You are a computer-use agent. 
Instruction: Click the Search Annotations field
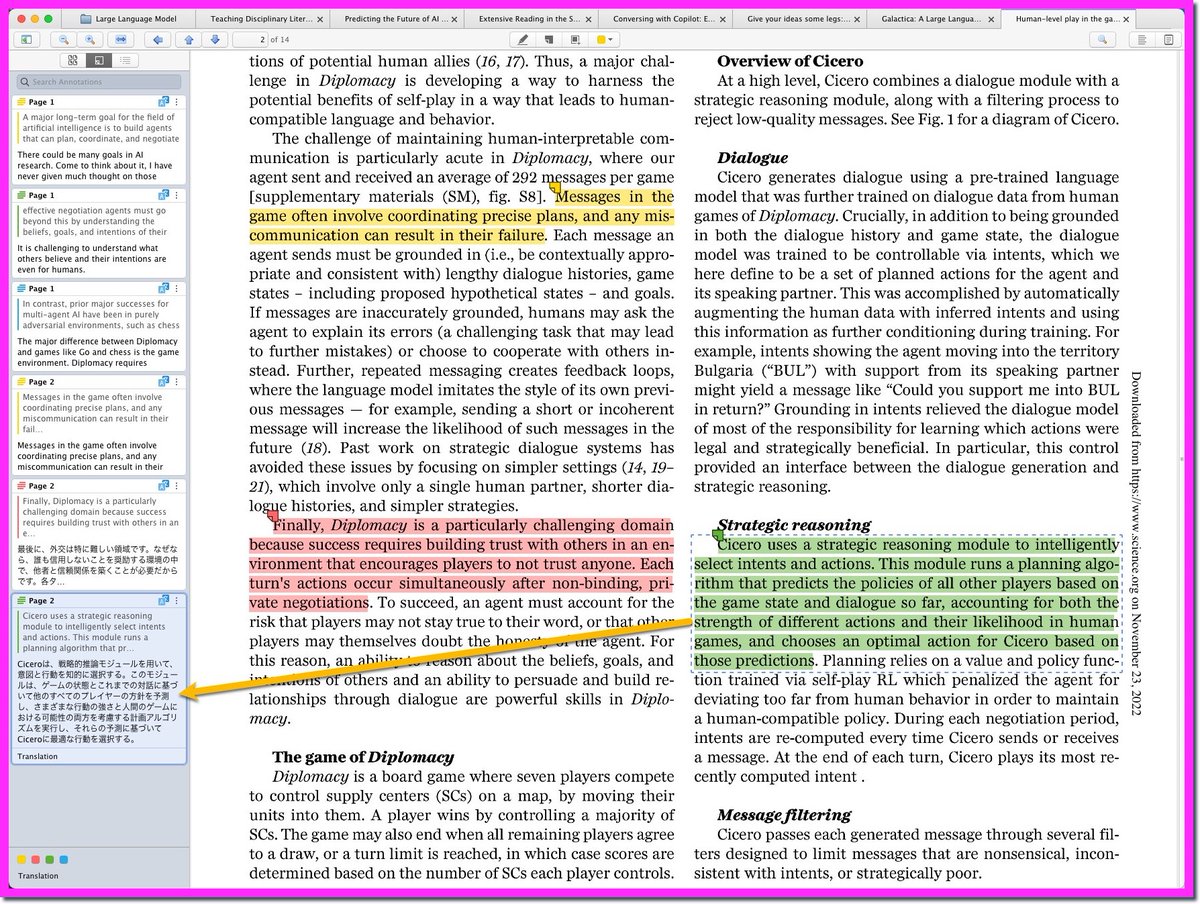tap(101, 82)
